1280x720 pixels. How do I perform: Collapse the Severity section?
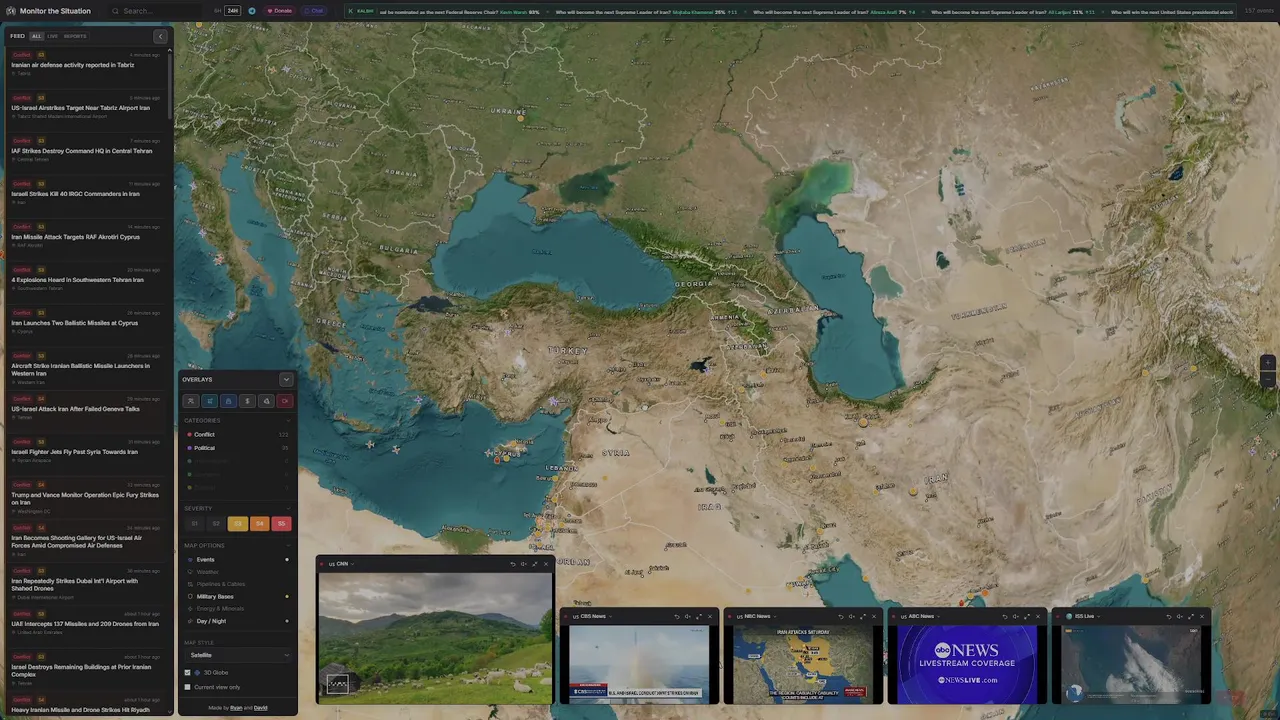pos(288,508)
